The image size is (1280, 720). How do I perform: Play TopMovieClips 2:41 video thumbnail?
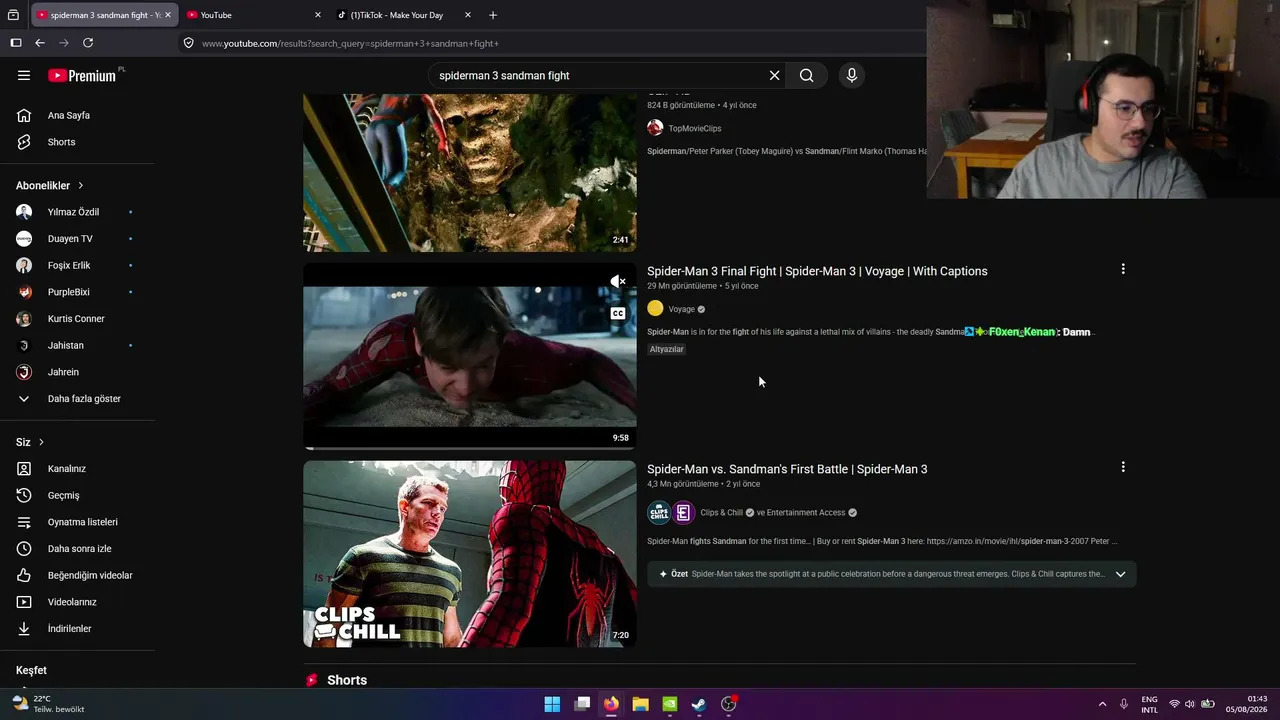[470, 173]
